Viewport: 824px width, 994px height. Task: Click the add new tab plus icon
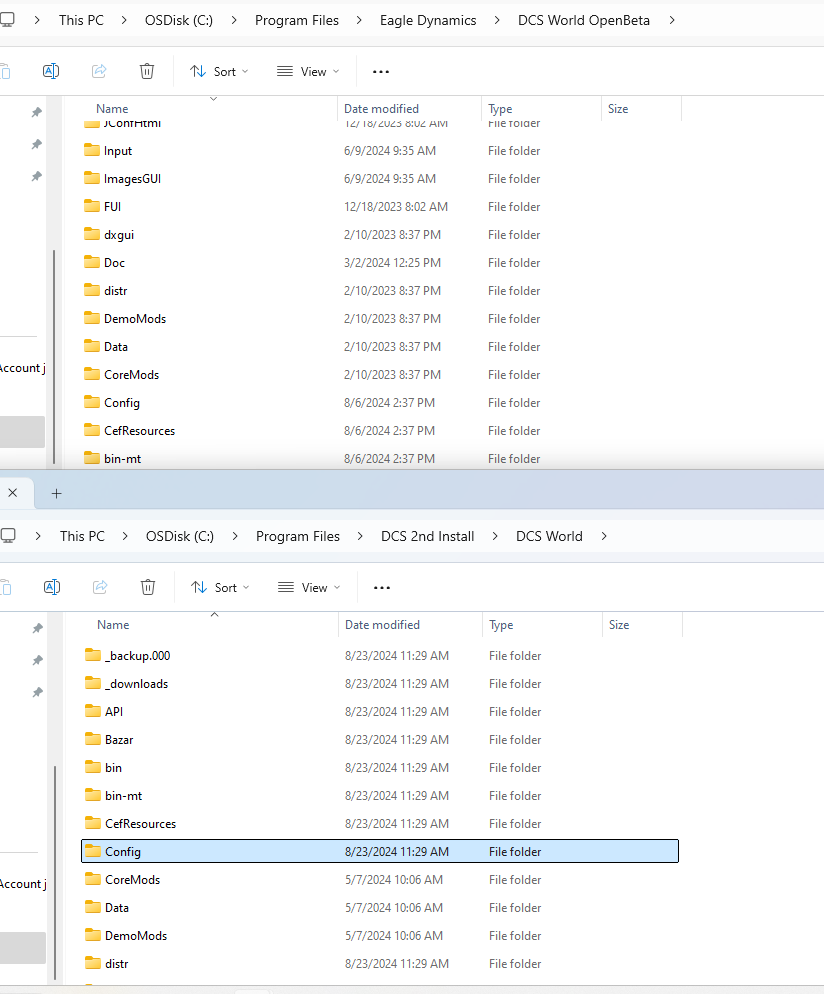[56, 493]
